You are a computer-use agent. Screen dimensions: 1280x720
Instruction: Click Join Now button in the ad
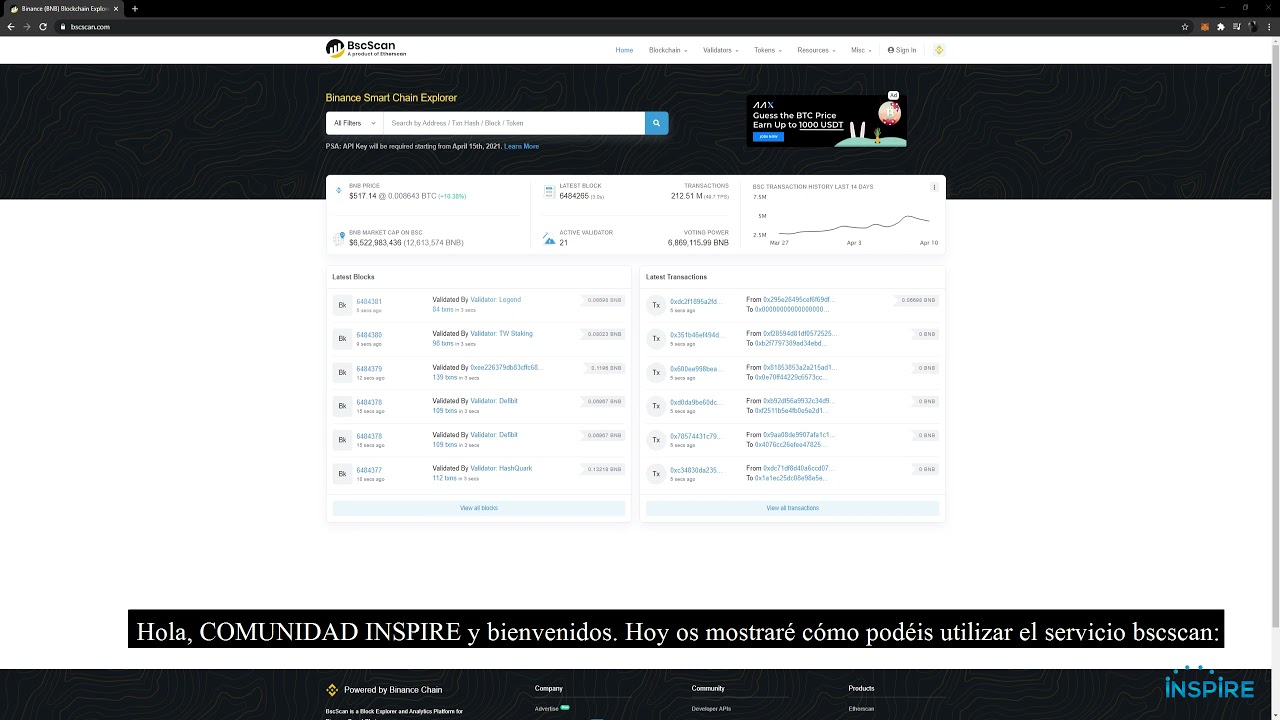pos(768,137)
